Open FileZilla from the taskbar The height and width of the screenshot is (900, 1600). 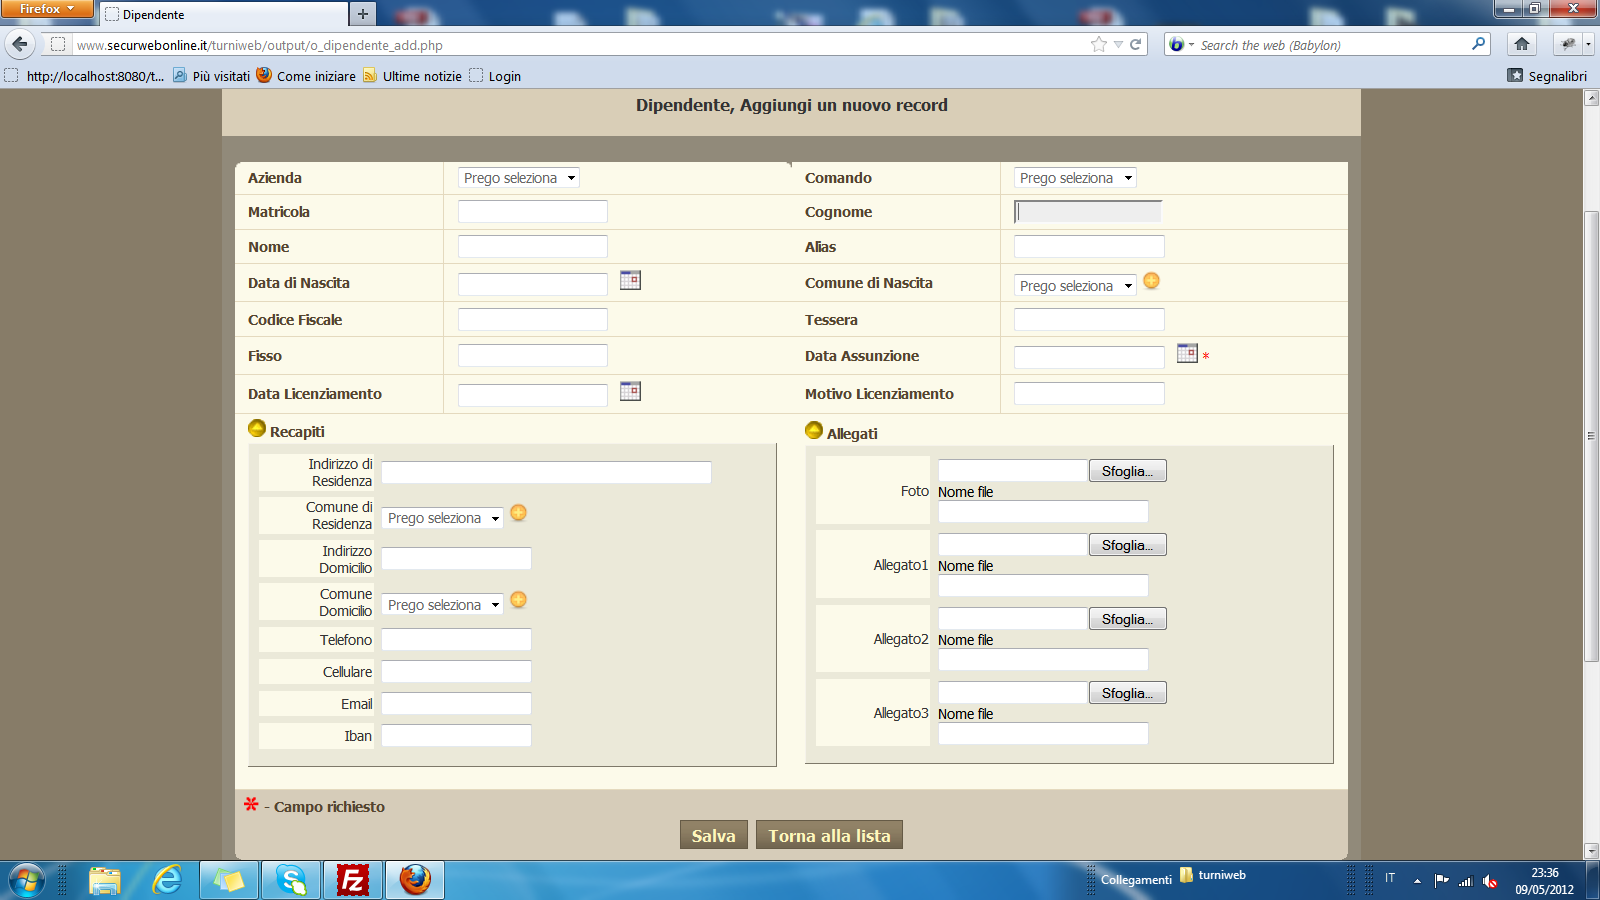point(352,880)
